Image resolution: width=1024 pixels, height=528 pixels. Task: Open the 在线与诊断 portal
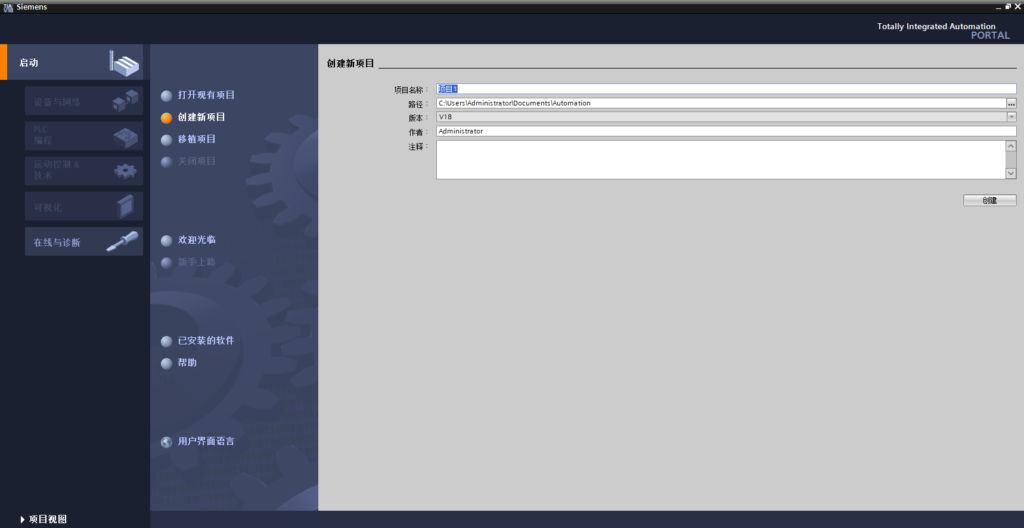pyautogui.click(x=84, y=242)
